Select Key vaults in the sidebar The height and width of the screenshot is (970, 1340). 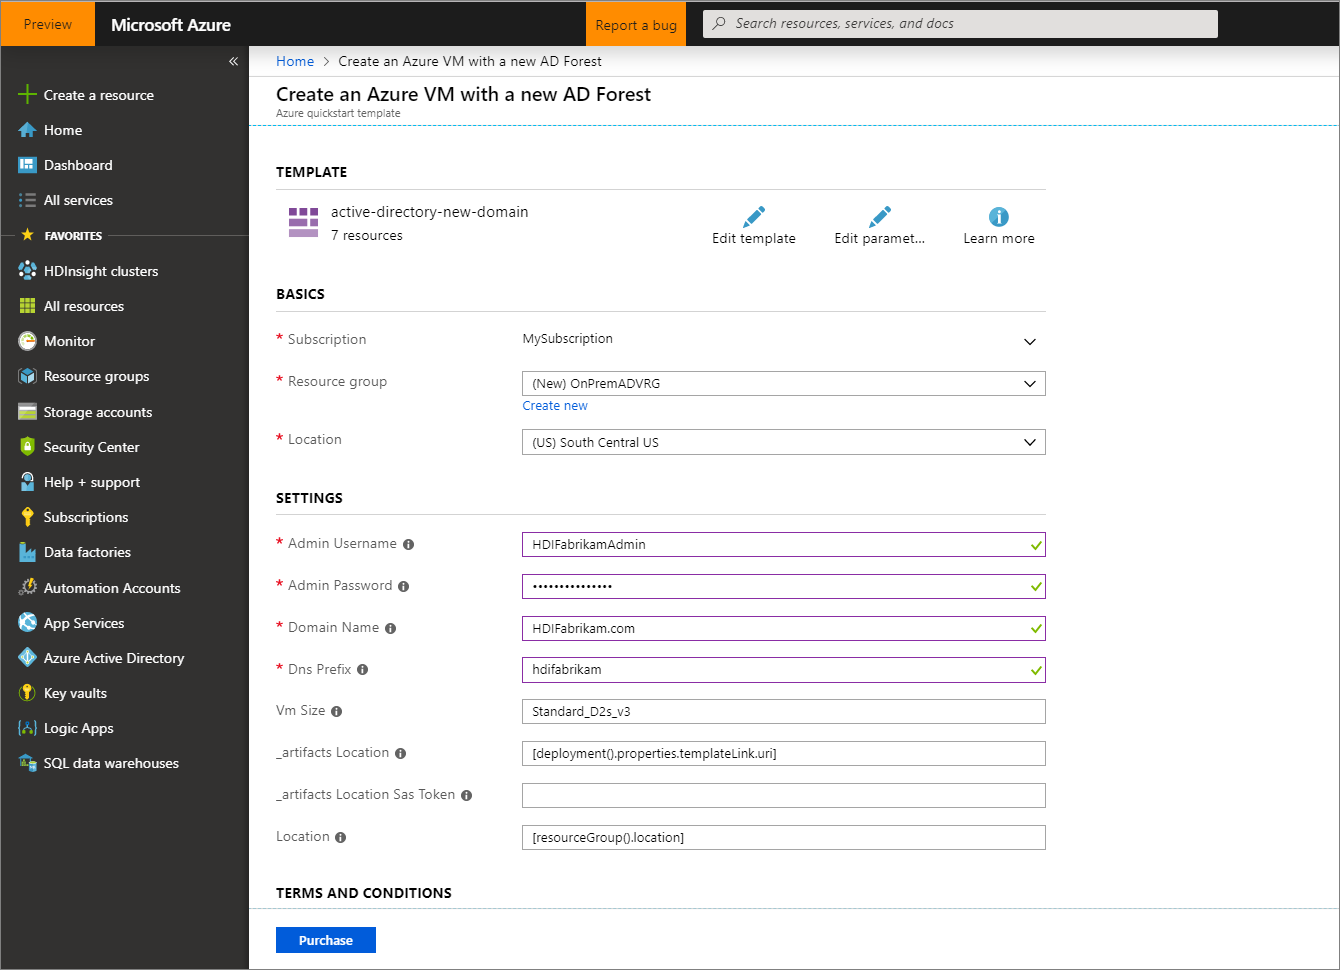pos(77,692)
